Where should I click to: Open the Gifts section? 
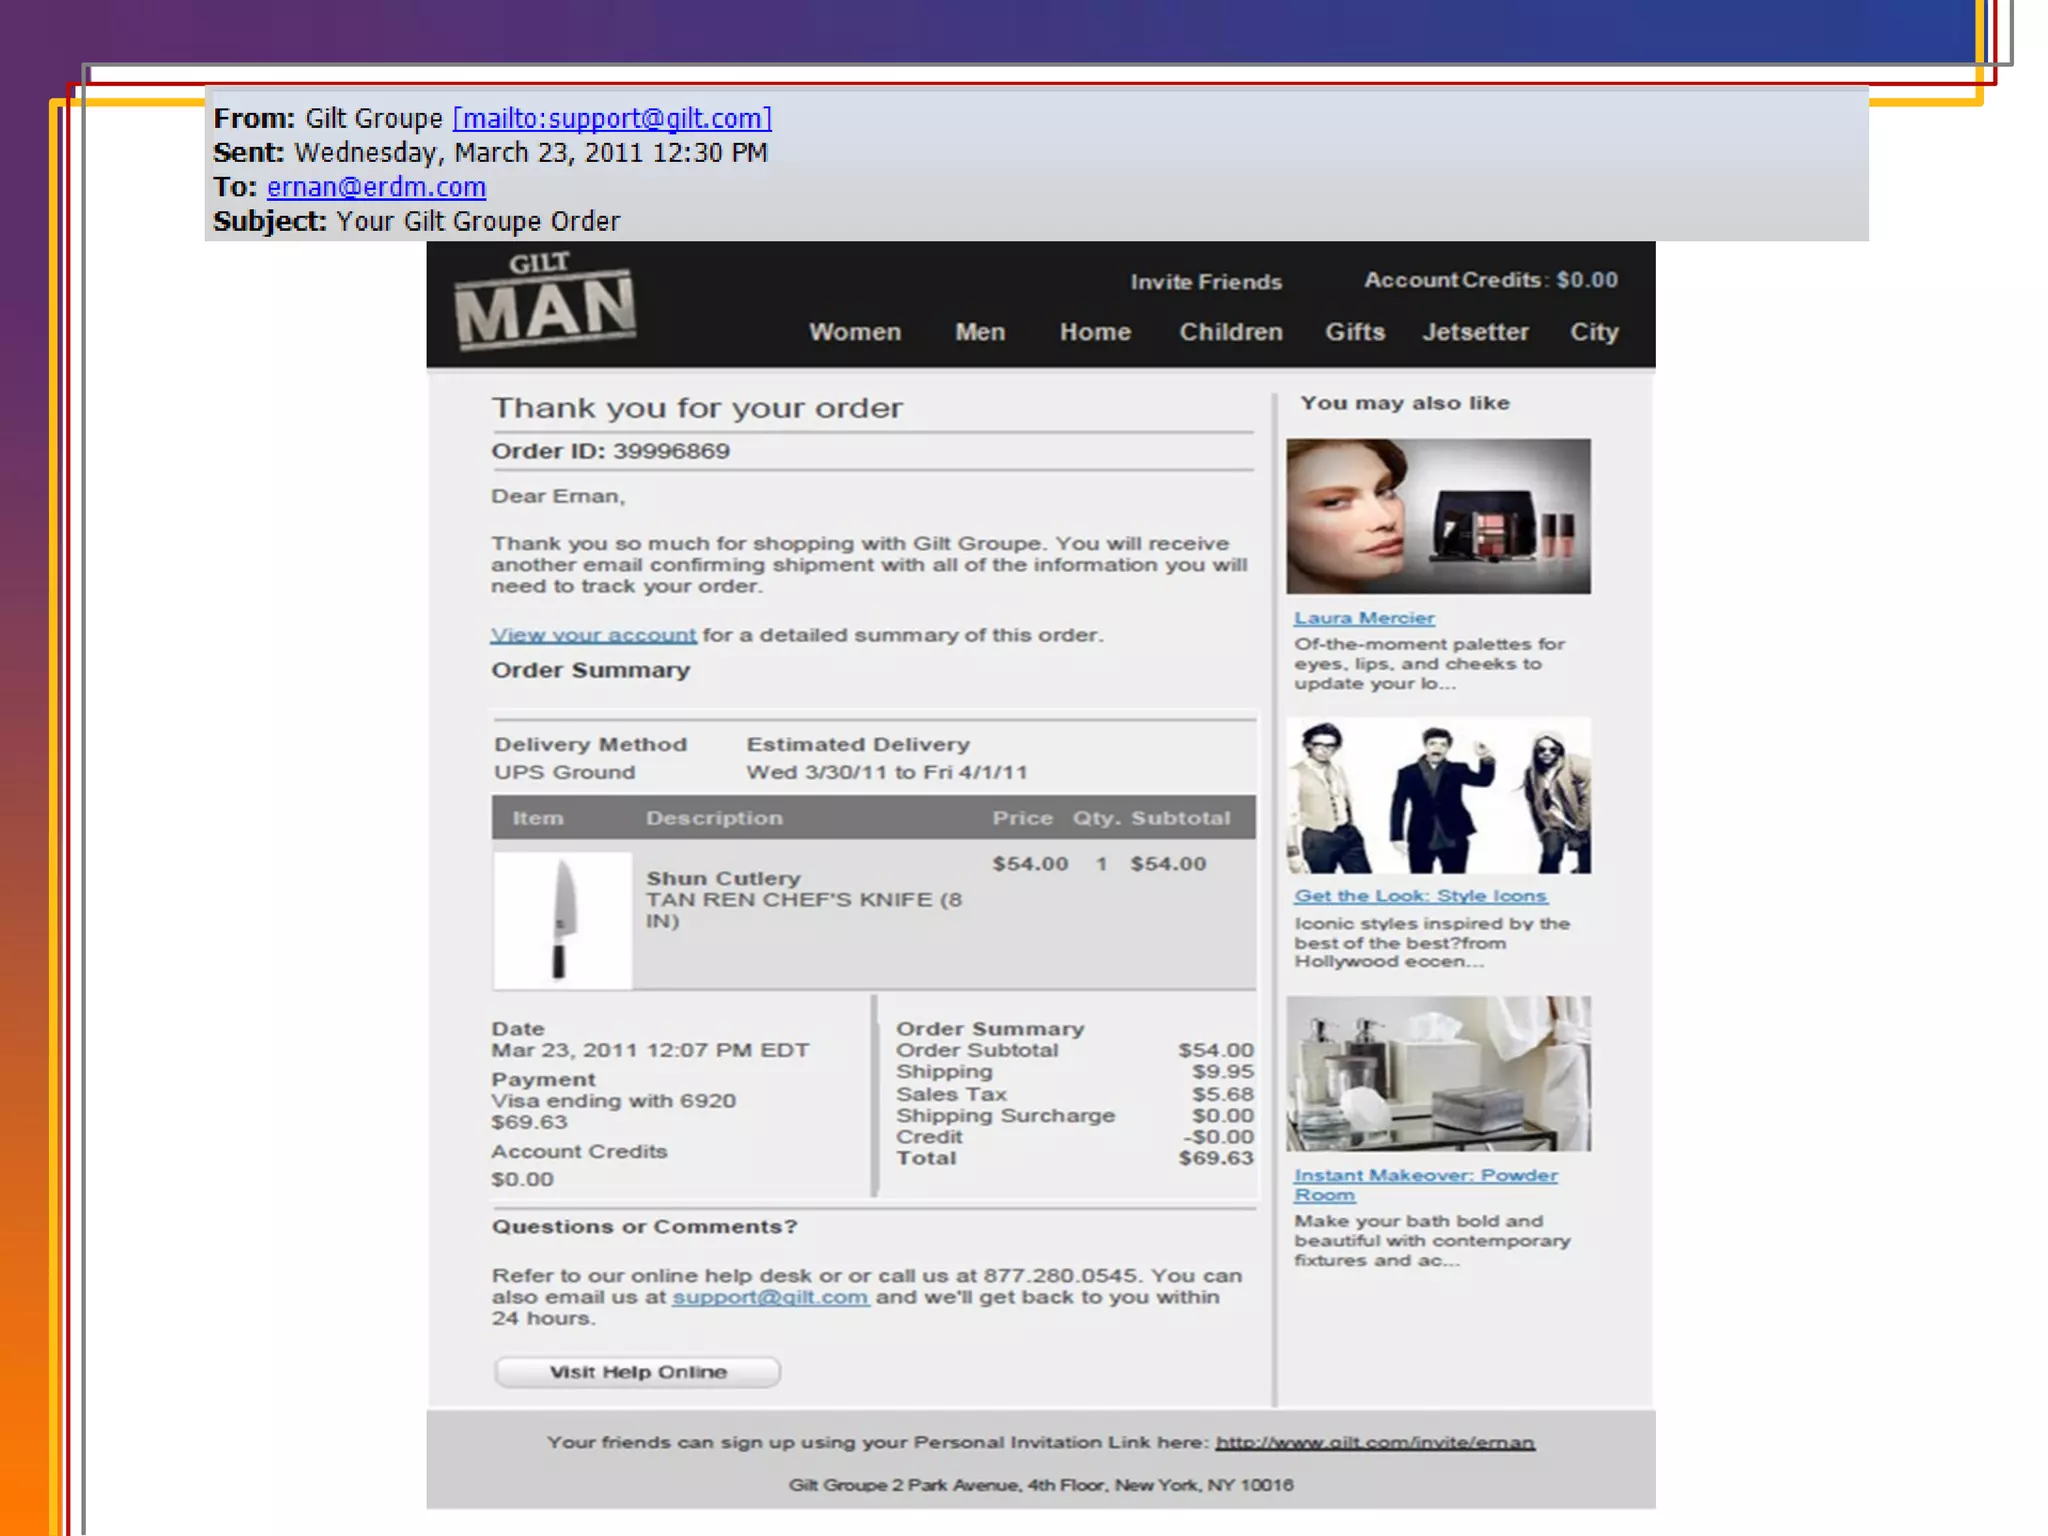pyautogui.click(x=1354, y=332)
